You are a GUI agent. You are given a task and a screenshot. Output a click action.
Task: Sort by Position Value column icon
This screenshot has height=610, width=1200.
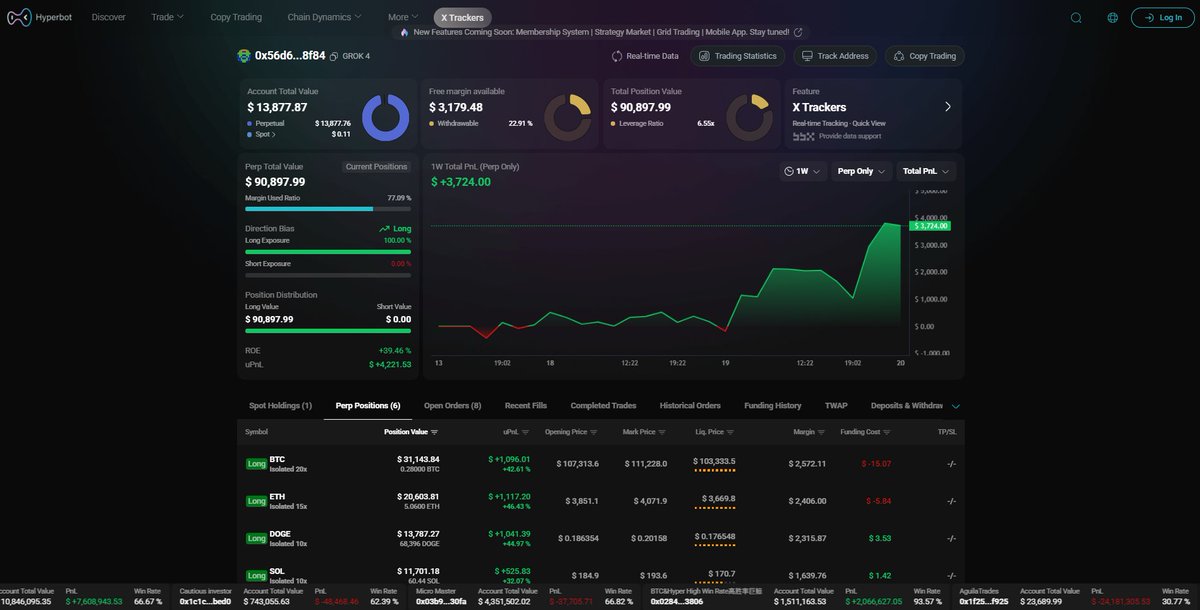(x=434, y=432)
